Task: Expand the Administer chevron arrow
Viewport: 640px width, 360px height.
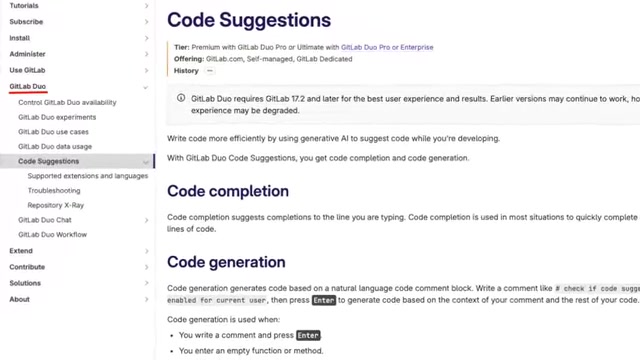Action: coord(147,54)
